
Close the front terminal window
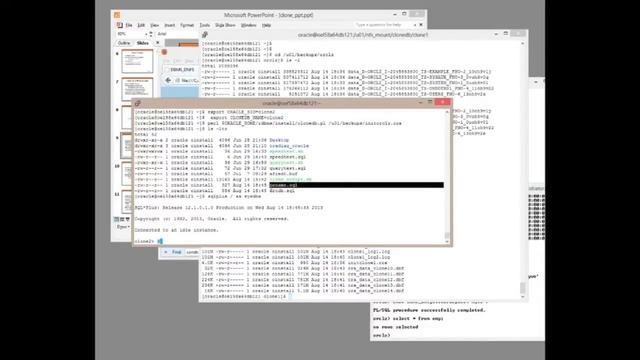[x=442, y=102]
